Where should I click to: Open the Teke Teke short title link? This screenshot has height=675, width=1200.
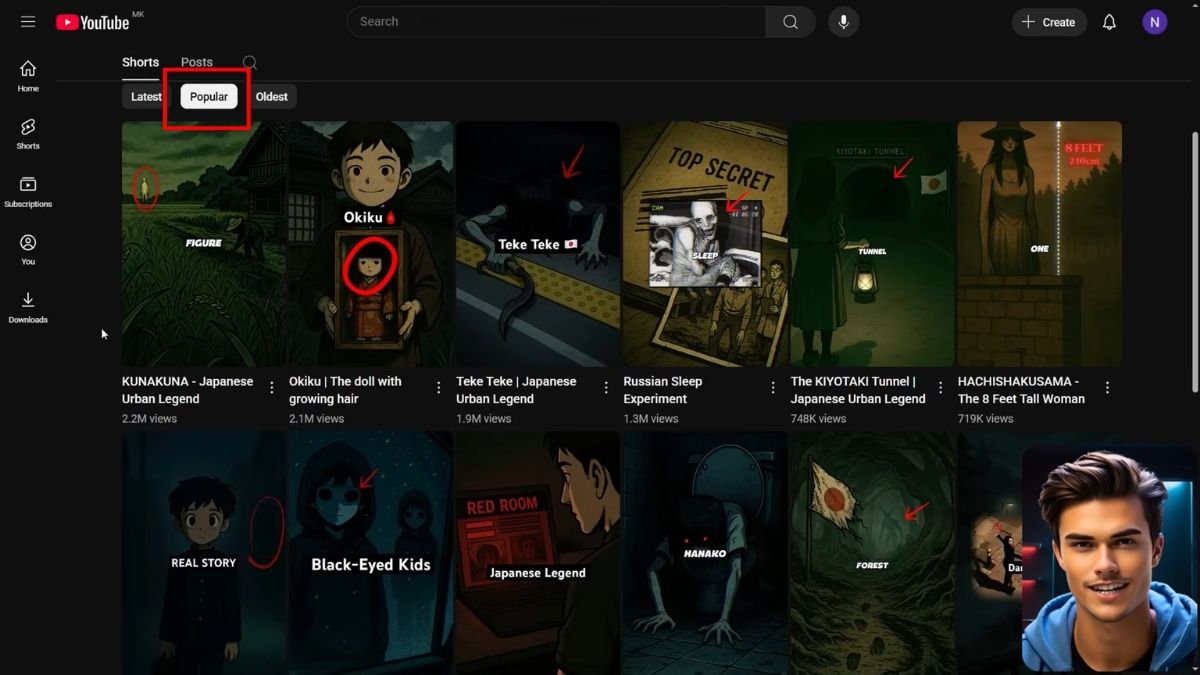pos(516,390)
